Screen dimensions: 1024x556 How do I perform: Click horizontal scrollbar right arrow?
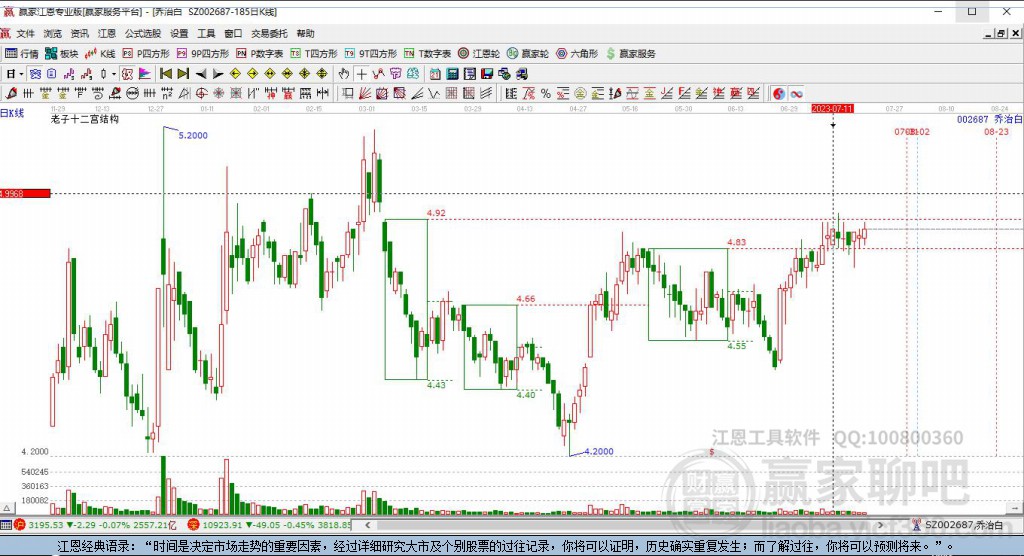click(881, 525)
